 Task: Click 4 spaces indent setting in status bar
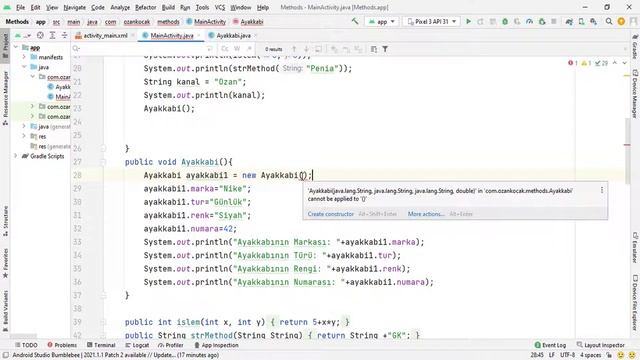click(591, 355)
